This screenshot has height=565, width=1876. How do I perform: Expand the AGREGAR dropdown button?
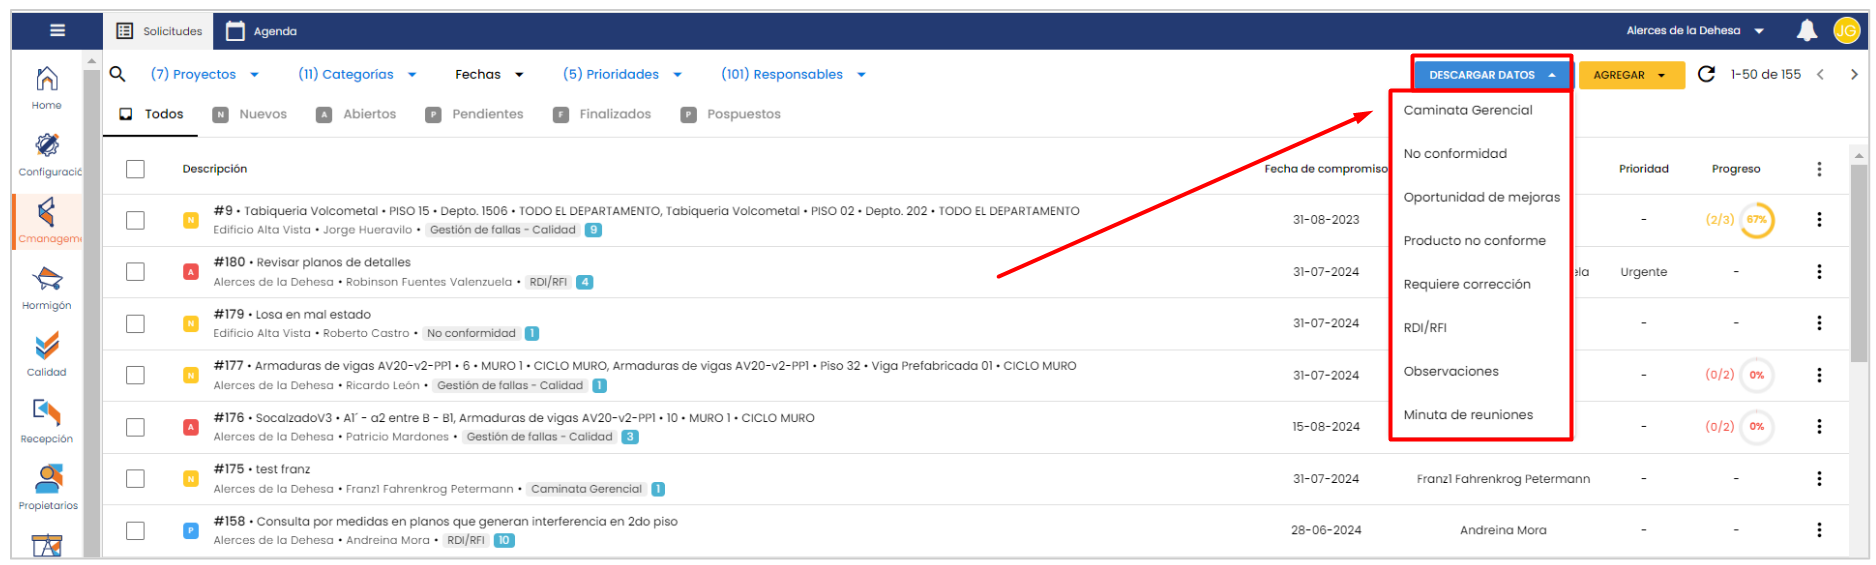click(1630, 75)
